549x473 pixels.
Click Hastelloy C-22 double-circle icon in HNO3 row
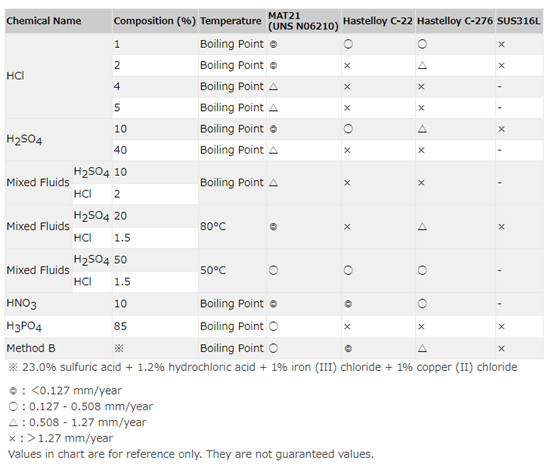click(348, 304)
